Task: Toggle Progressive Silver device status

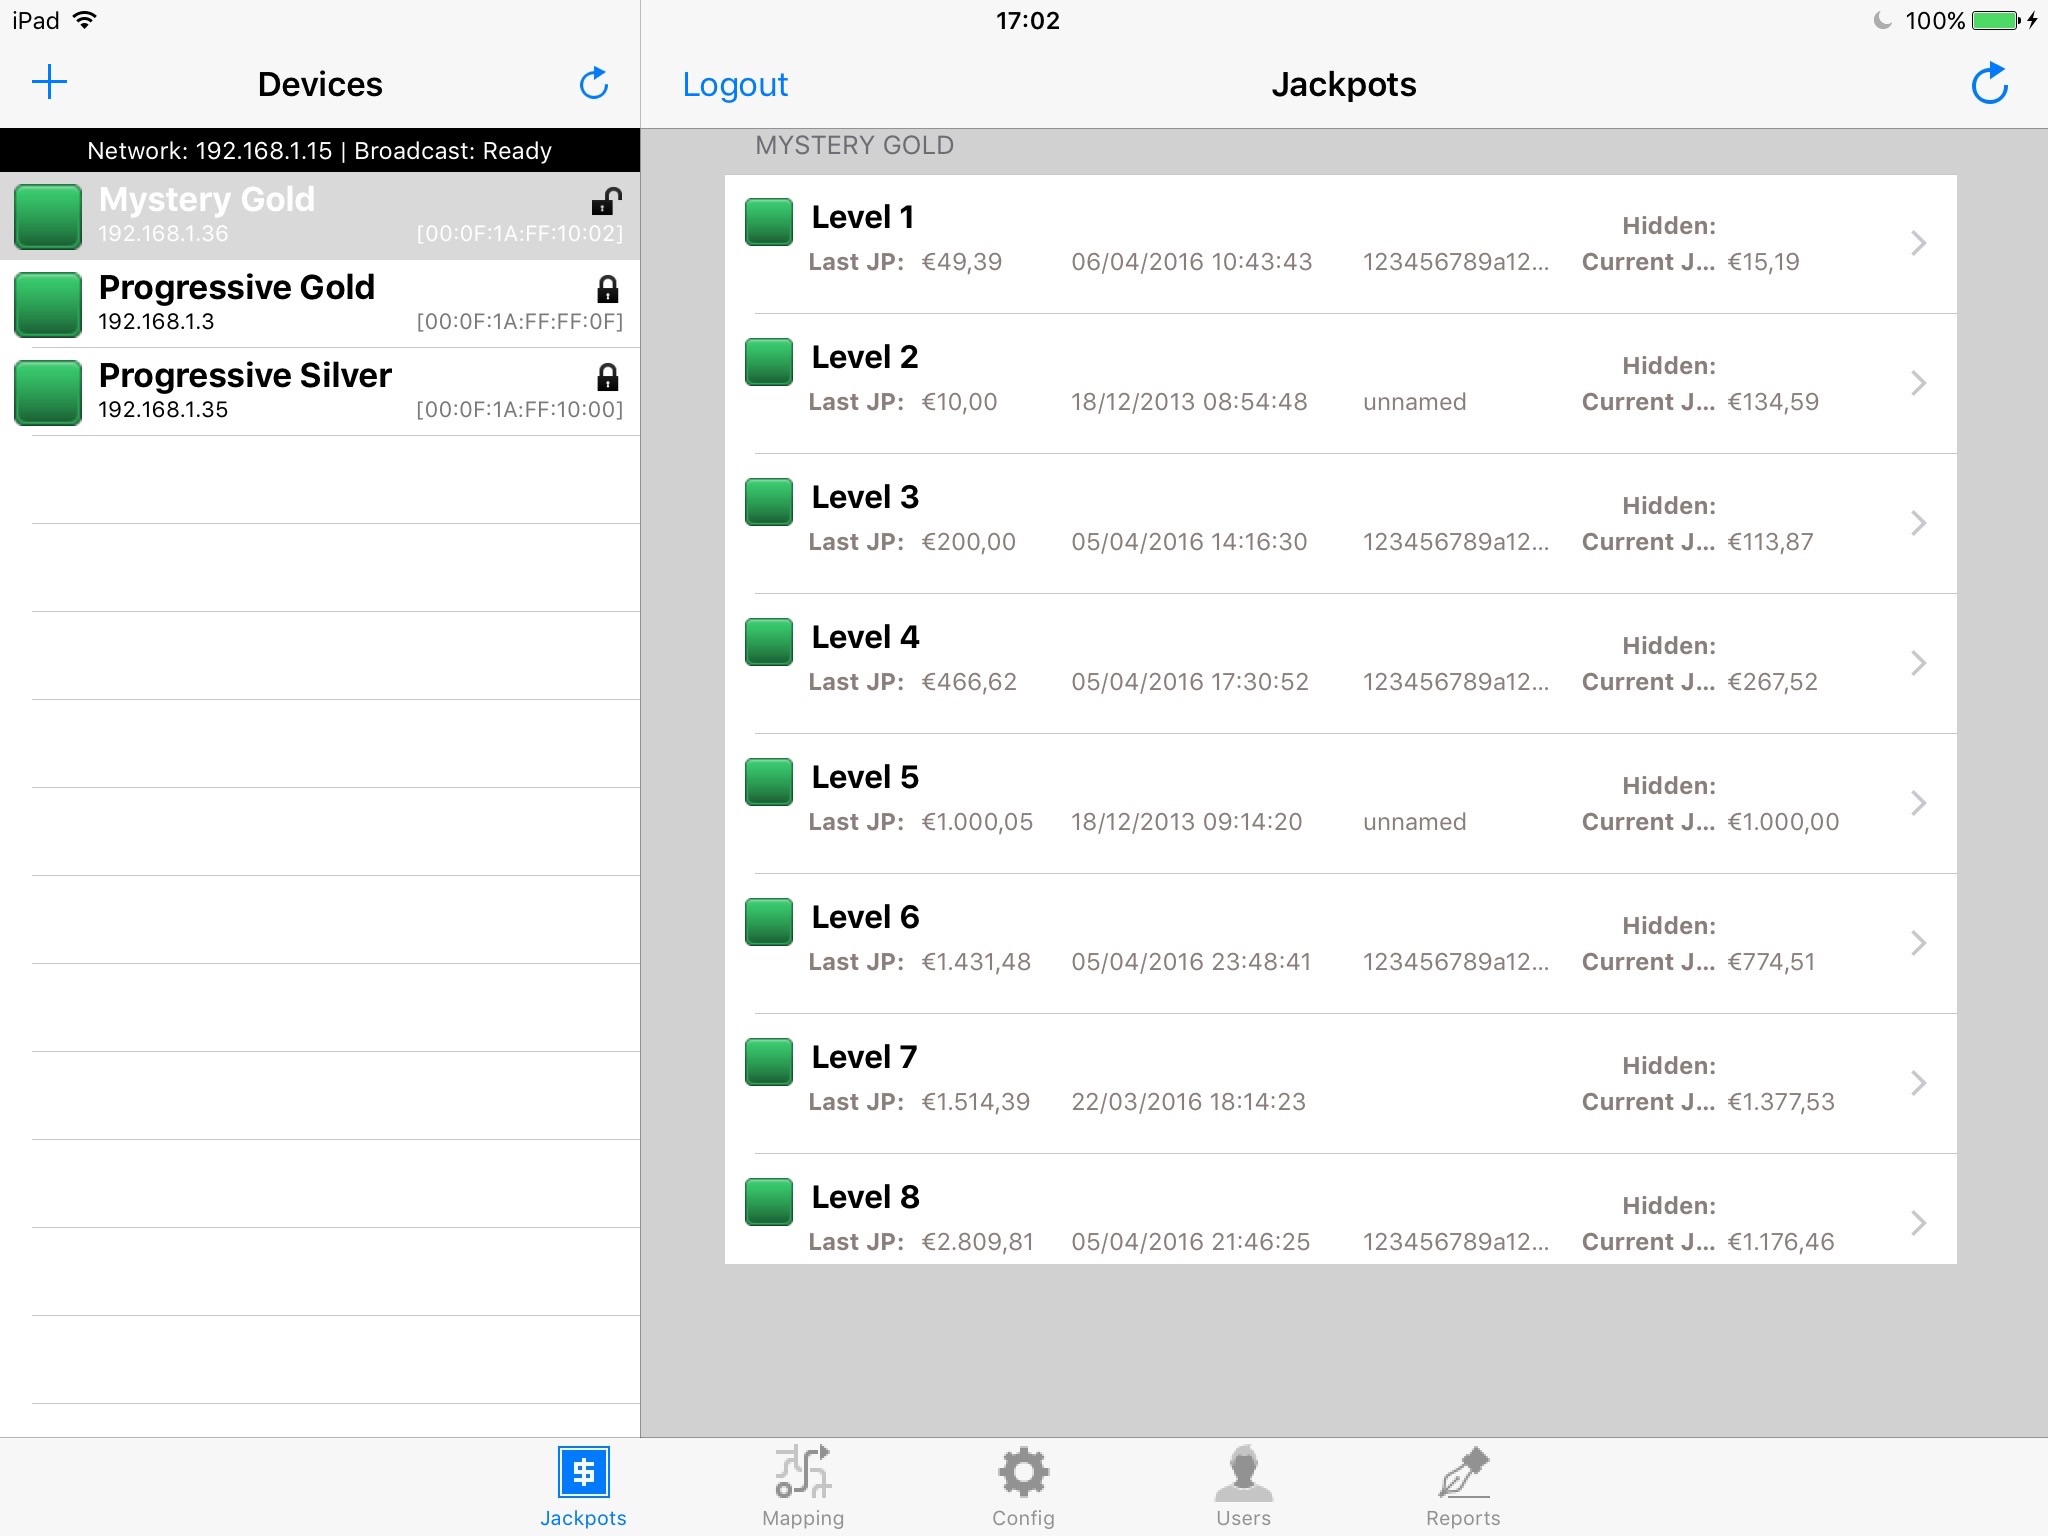Action: pos(45,390)
